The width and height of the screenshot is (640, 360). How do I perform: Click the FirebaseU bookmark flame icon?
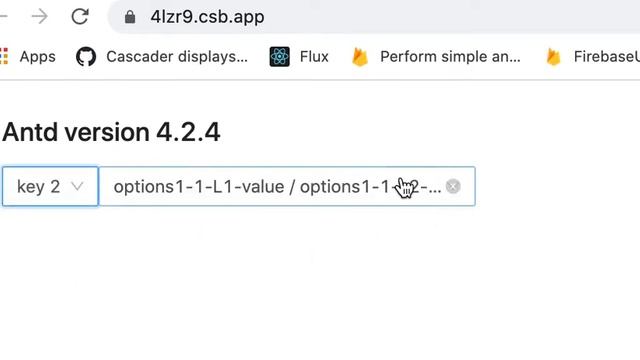coord(553,57)
